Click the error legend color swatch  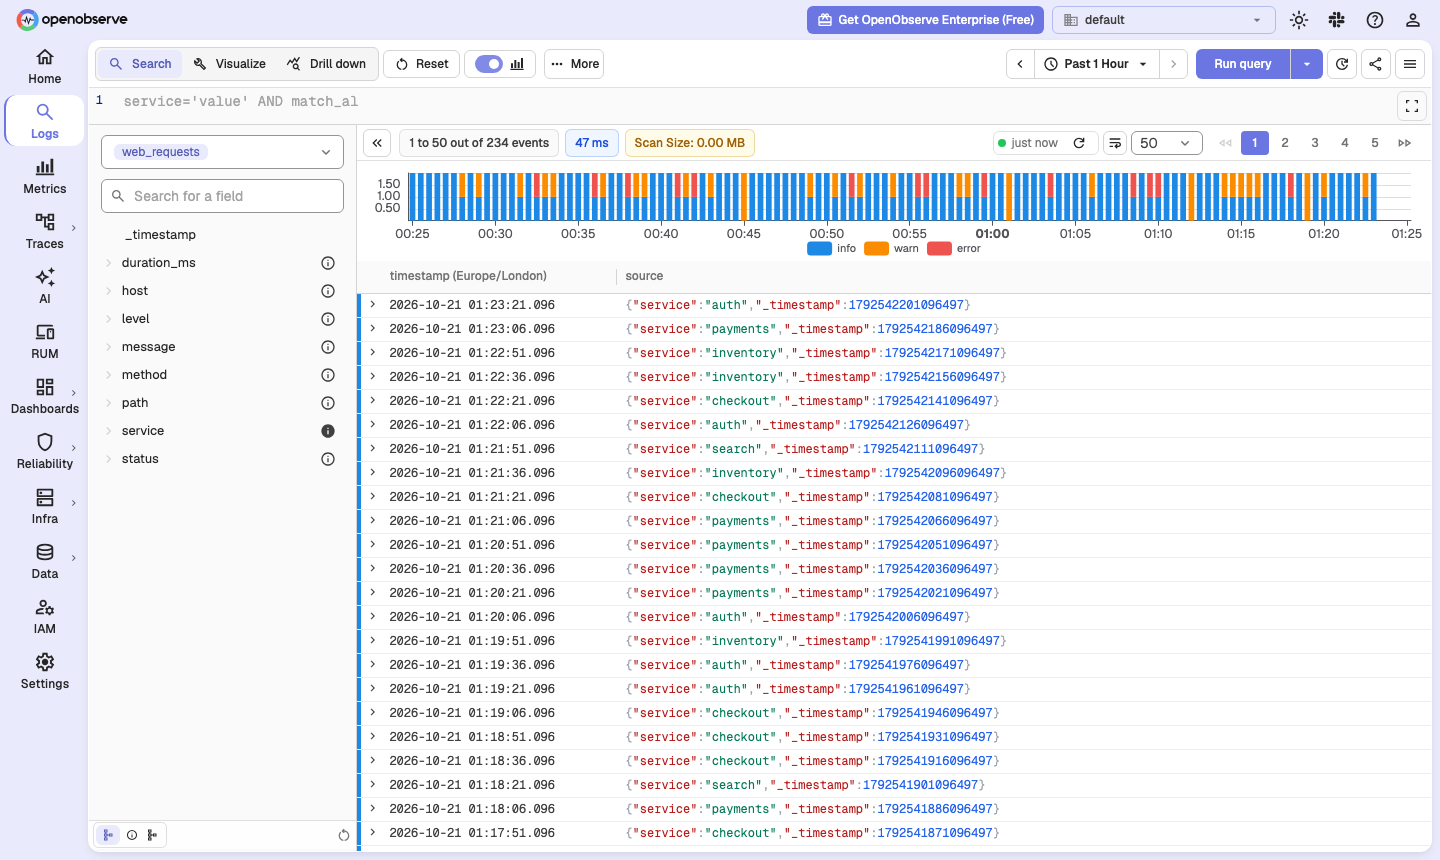(x=939, y=249)
